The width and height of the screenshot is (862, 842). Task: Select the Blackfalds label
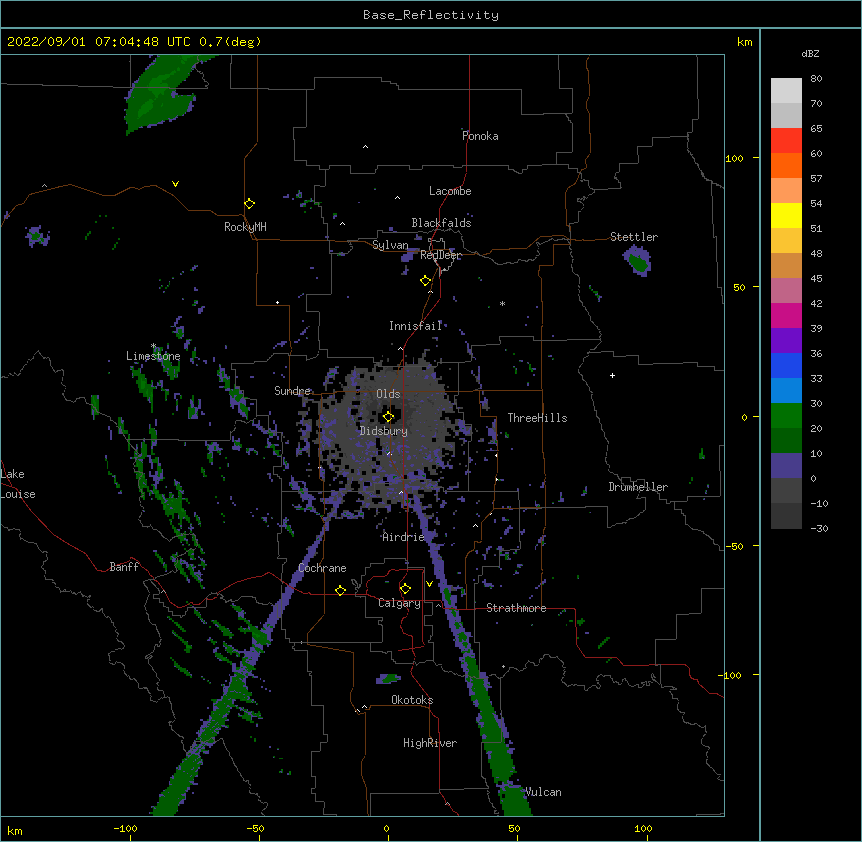(441, 223)
